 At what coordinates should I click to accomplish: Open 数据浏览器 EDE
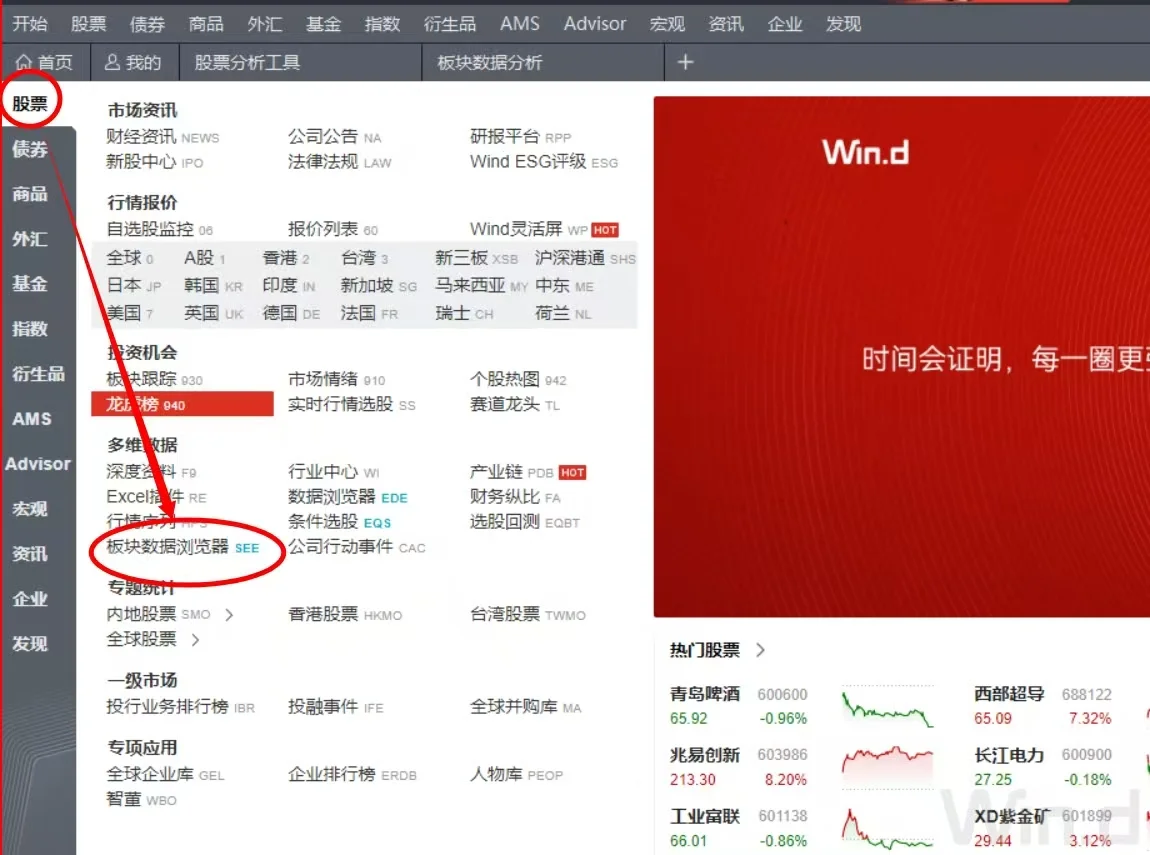348,496
